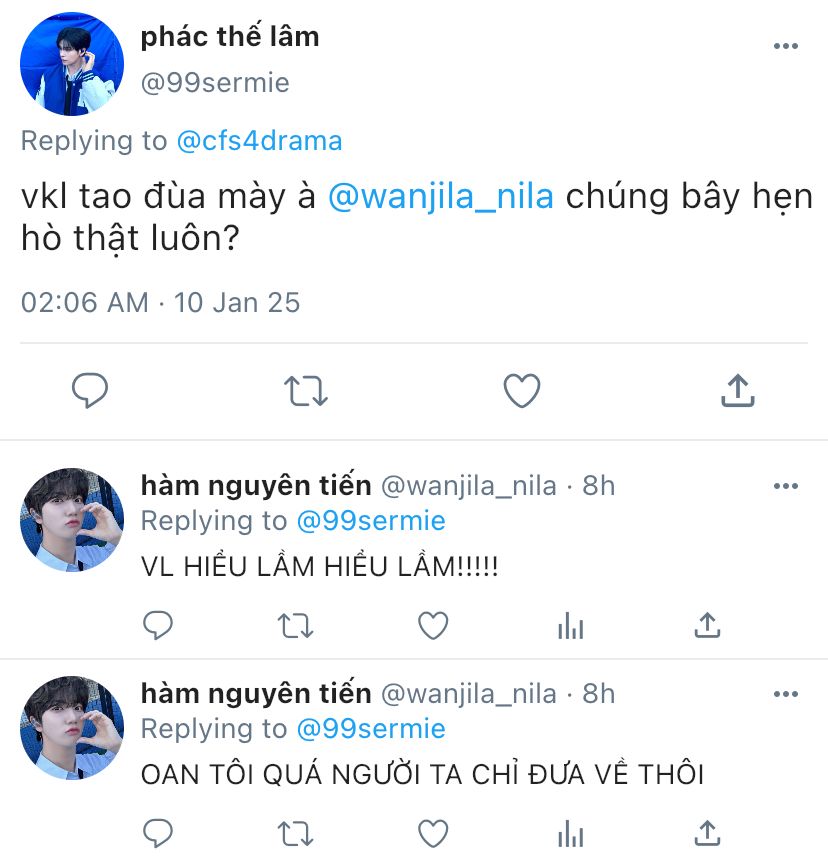Retweet the main tweet from phác thế lâm
The height and width of the screenshot is (864, 828).
(x=306, y=391)
